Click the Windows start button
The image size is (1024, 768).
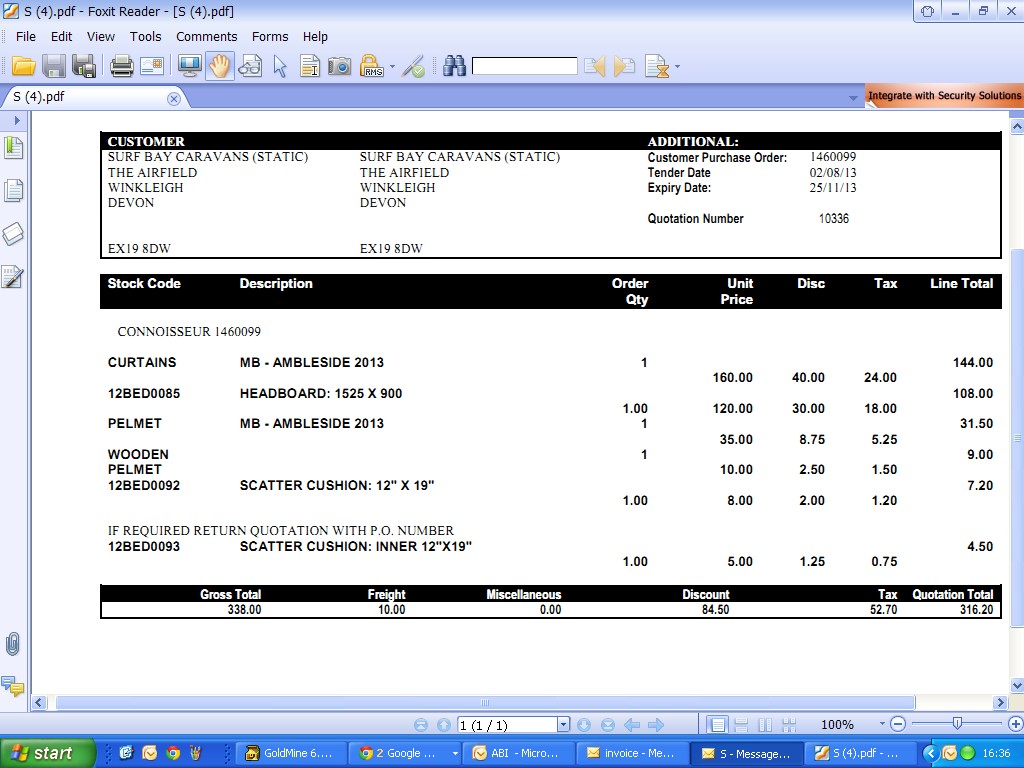48,753
